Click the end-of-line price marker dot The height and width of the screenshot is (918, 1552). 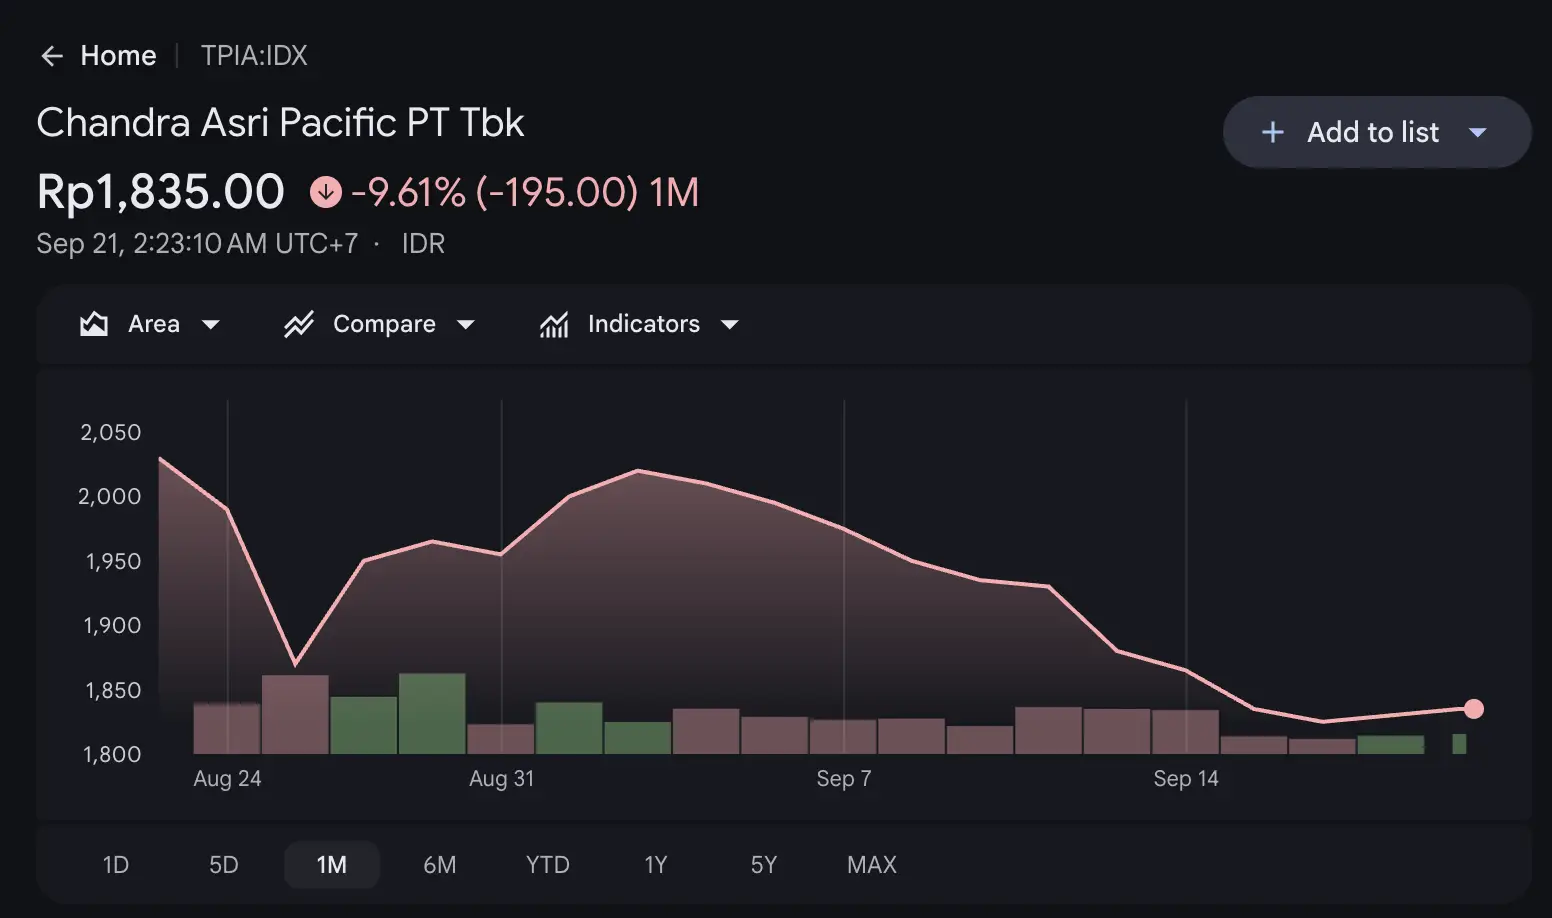coord(1474,709)
